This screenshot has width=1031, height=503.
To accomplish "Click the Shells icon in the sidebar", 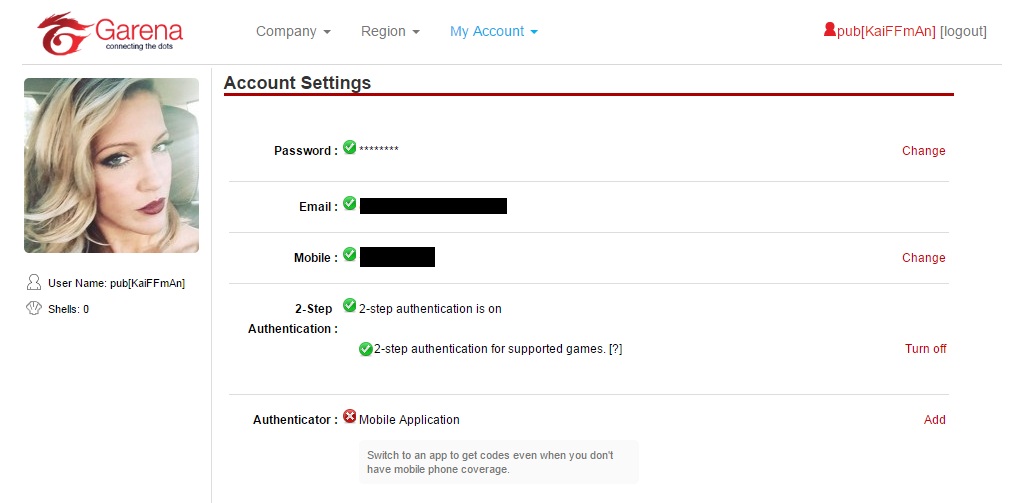I will pyautogui.click(x=34, y=308).
